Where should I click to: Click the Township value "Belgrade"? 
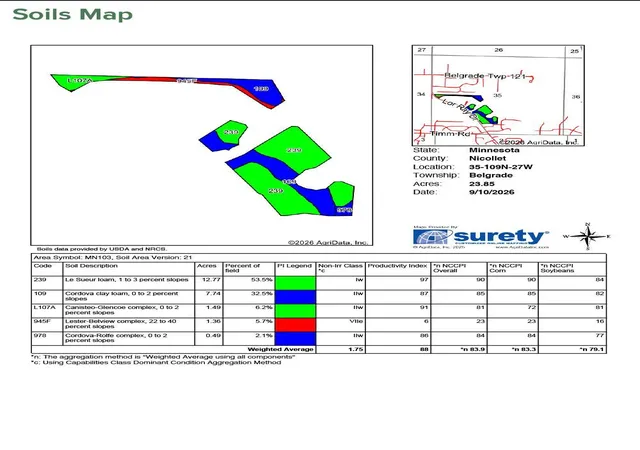click(x=491, y=175)
